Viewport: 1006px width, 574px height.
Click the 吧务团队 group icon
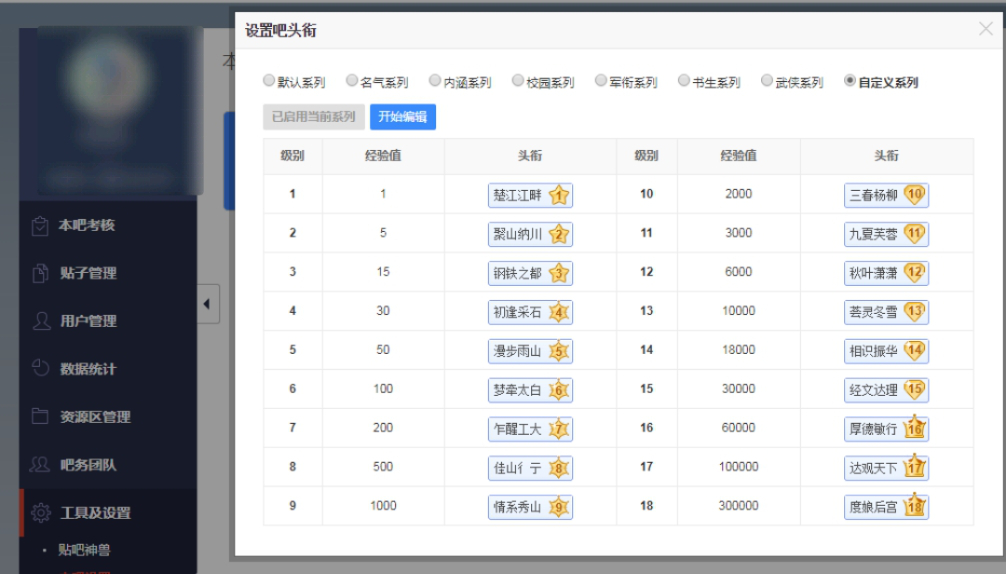40,465
